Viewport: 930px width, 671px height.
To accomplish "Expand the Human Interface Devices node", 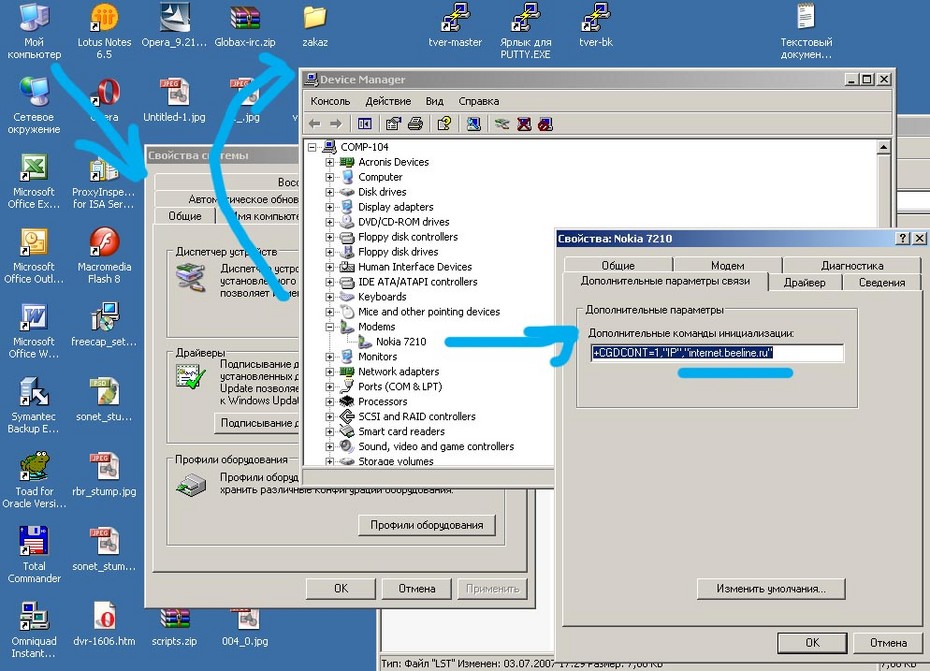I will click(329, 267).
